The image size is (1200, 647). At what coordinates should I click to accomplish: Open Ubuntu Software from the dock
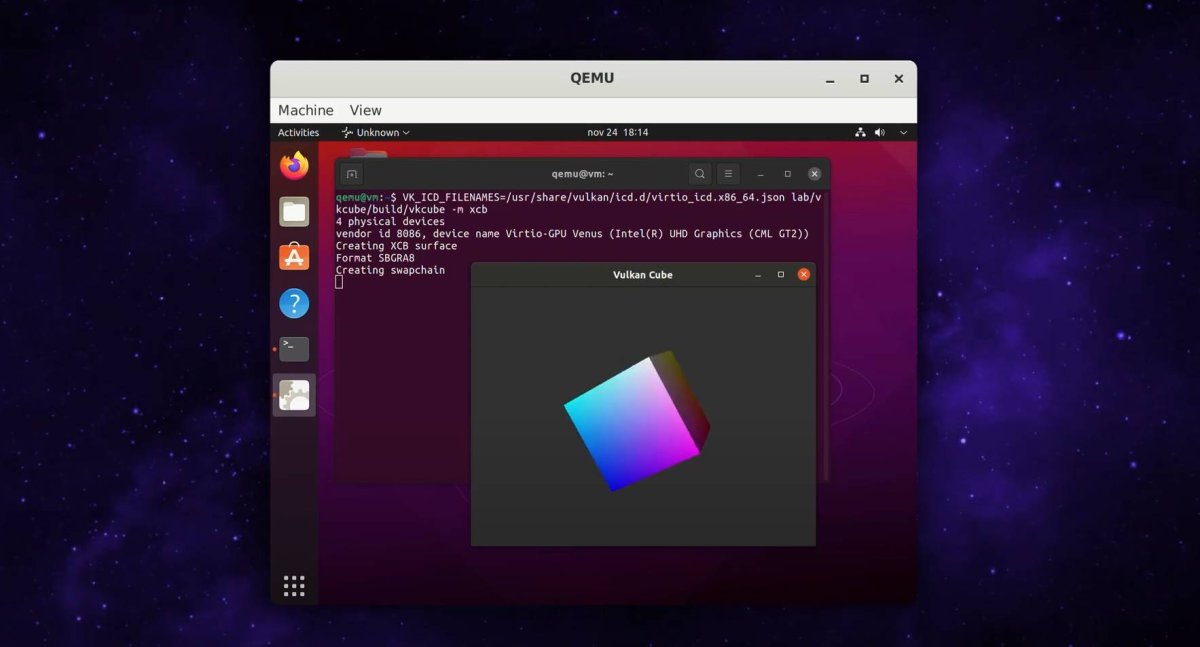coord(294,257)
